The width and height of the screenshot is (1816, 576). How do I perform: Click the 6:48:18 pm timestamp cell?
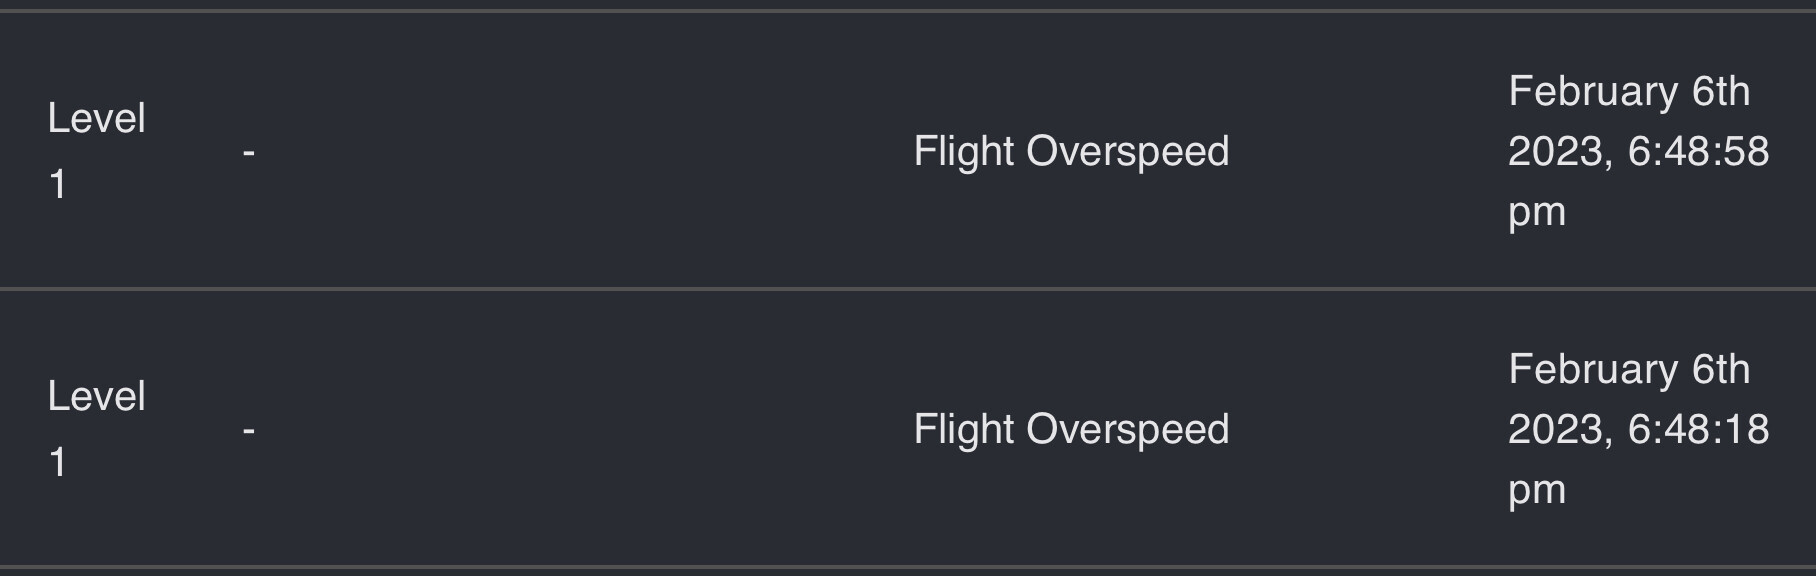click(1639, 430)
